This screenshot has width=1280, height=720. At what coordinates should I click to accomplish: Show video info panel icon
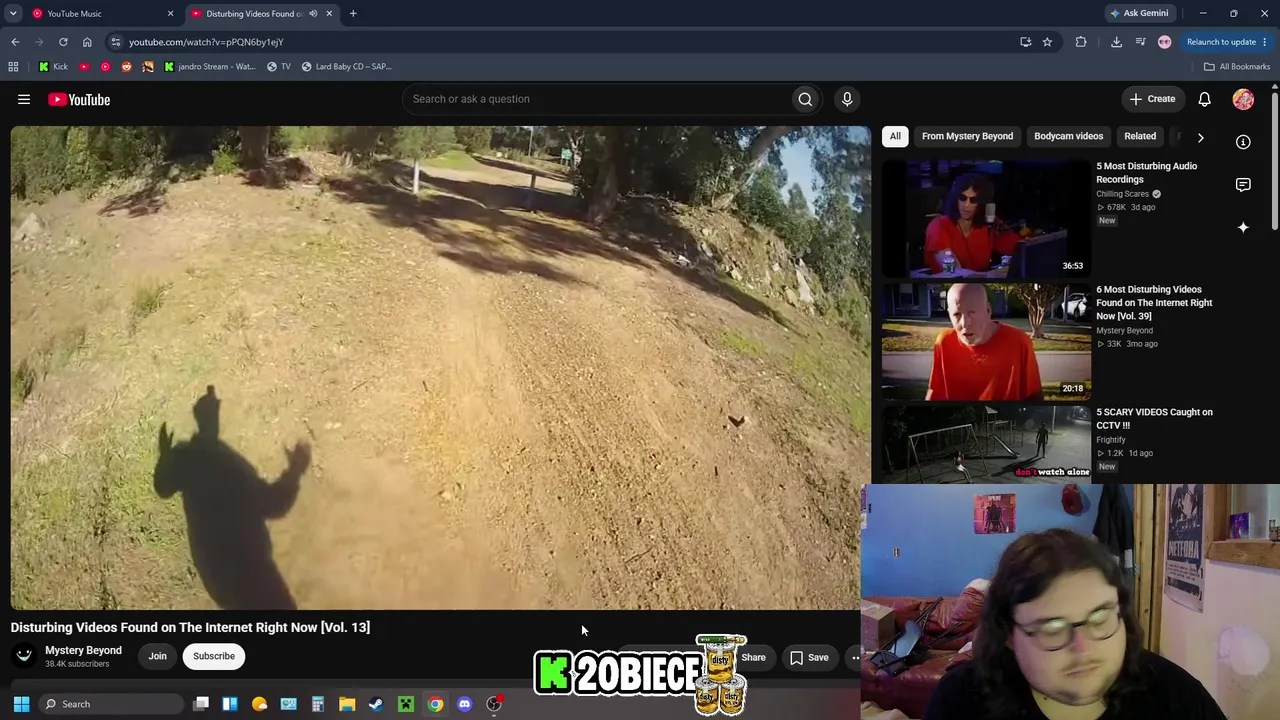[x=1243, y=142]
